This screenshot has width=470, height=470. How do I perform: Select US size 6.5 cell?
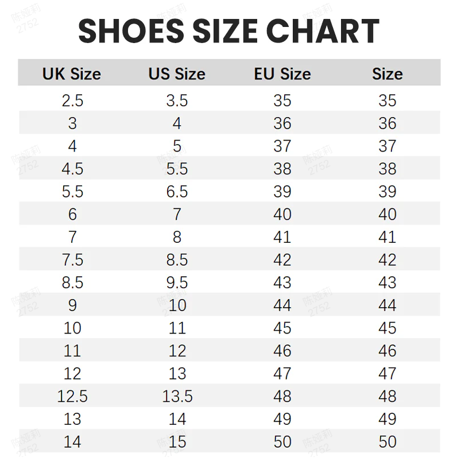pyautogui.click(x=177, y=191)
